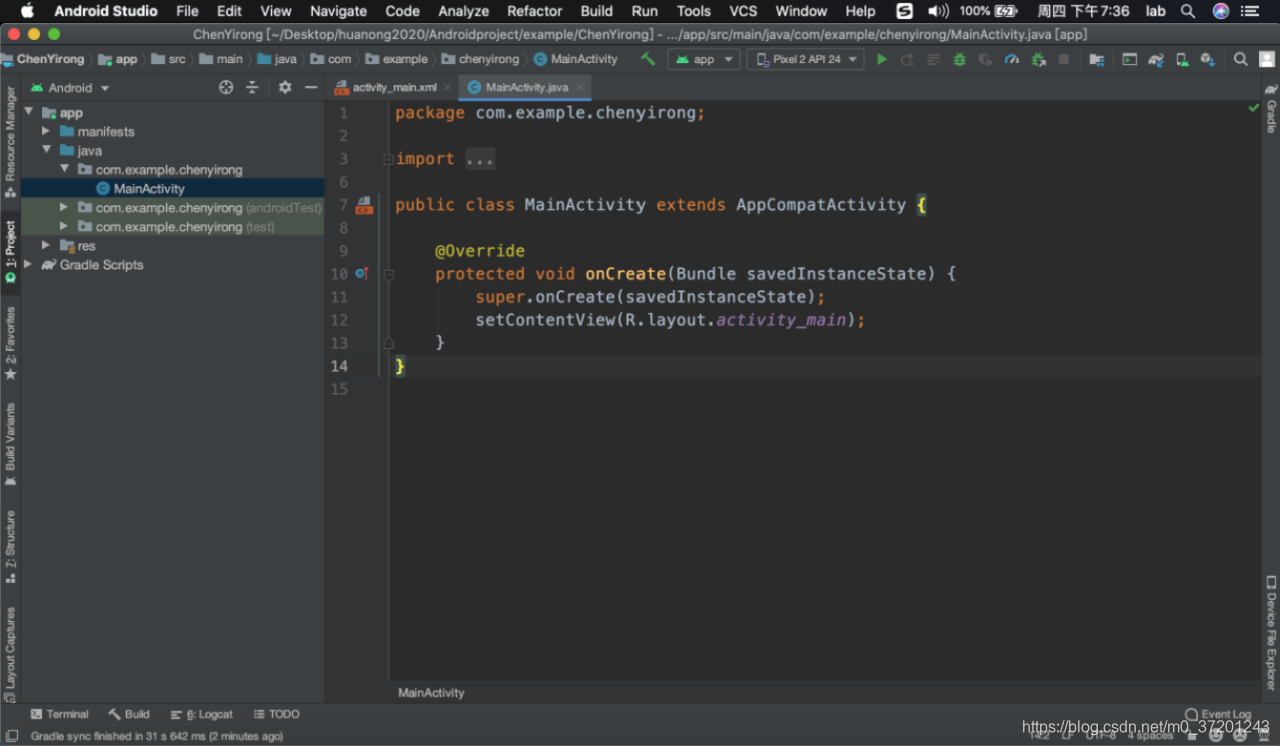
Task: Open the Build tool window at bottom
Action: pos(129,714)
